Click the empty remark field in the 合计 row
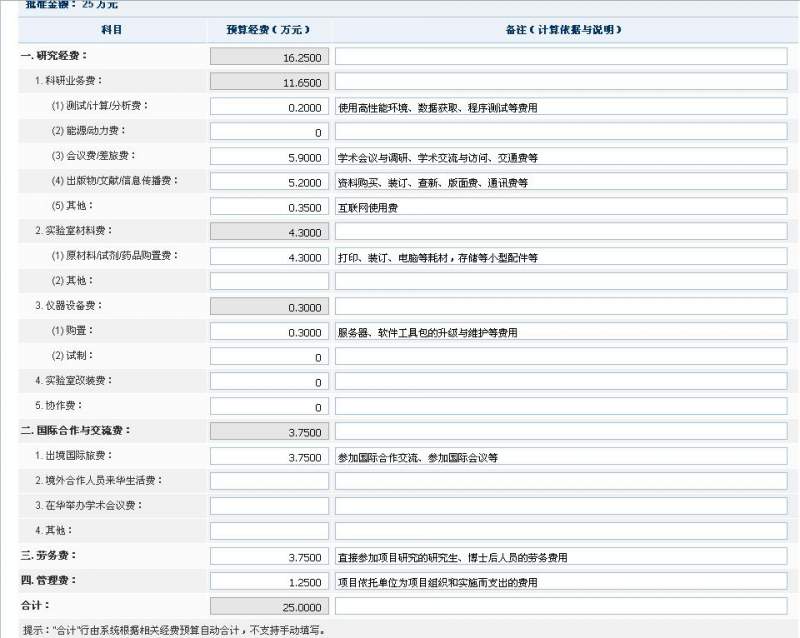Viewport: 800px width, 638px height. pyautogui.click(x=561, y=607)
